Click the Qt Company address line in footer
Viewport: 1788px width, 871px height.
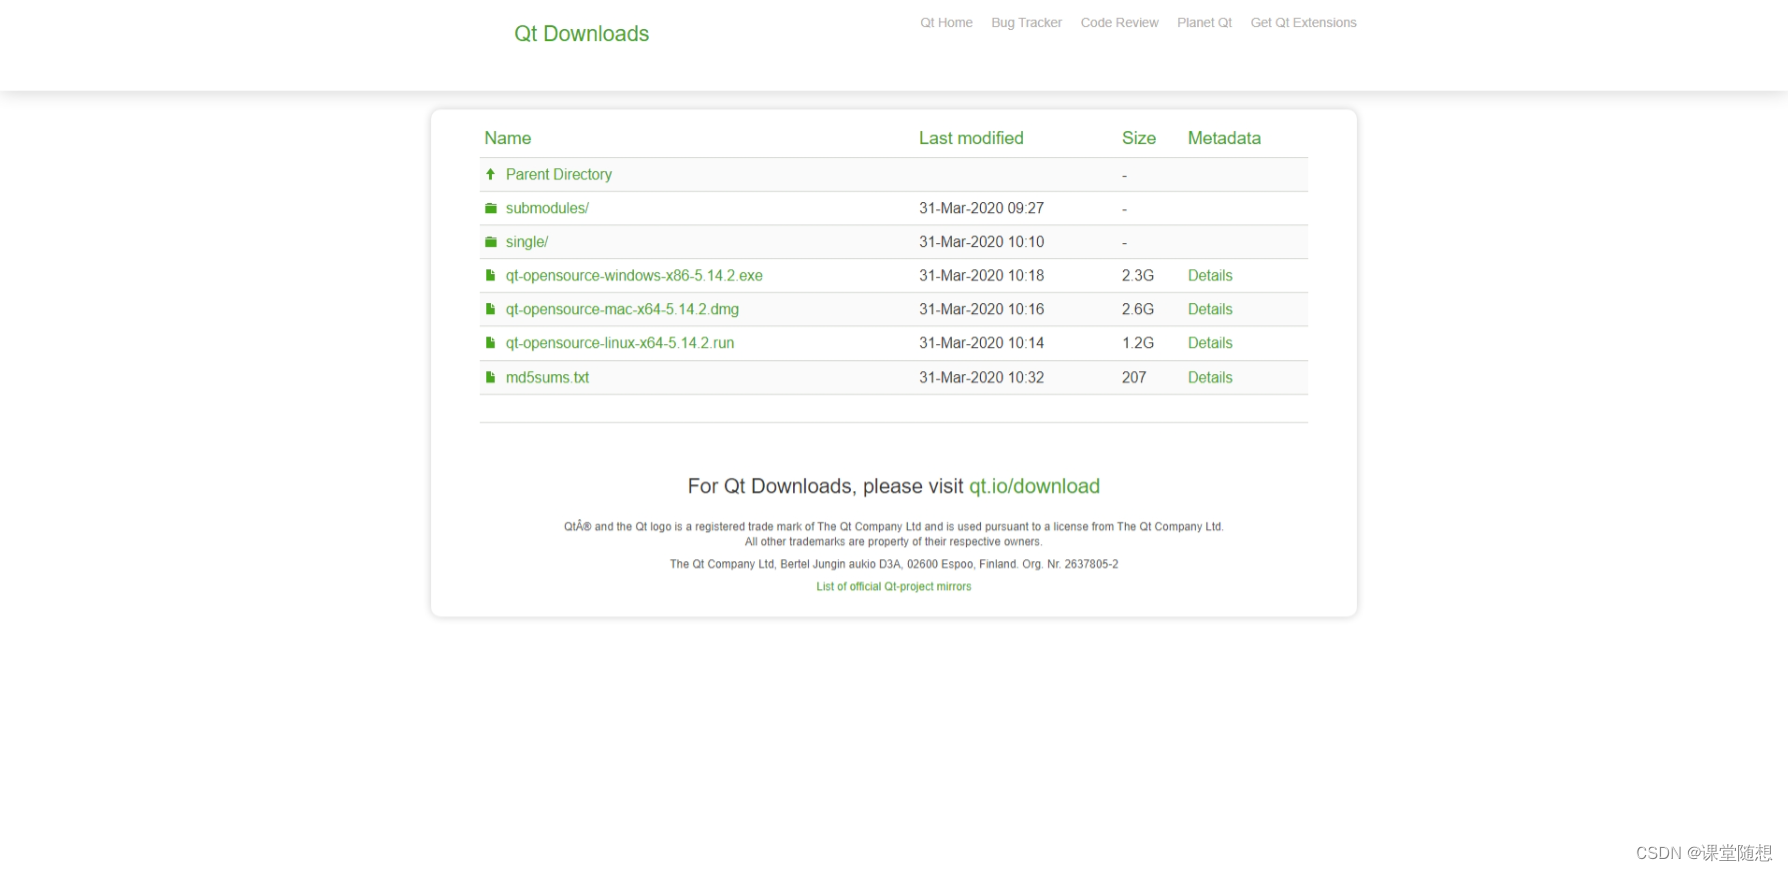(x=894, y=564)
